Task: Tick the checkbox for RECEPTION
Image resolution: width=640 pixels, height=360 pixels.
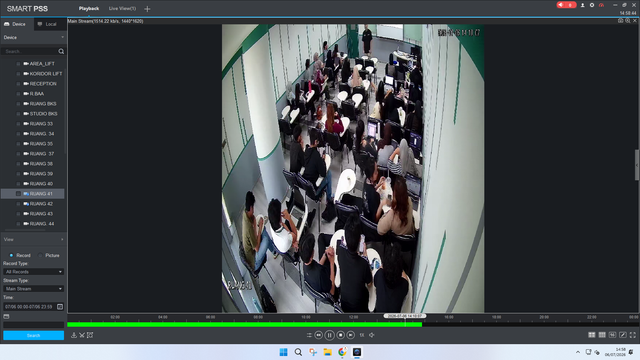Action: pyautogui.click(x=18, y=84)
